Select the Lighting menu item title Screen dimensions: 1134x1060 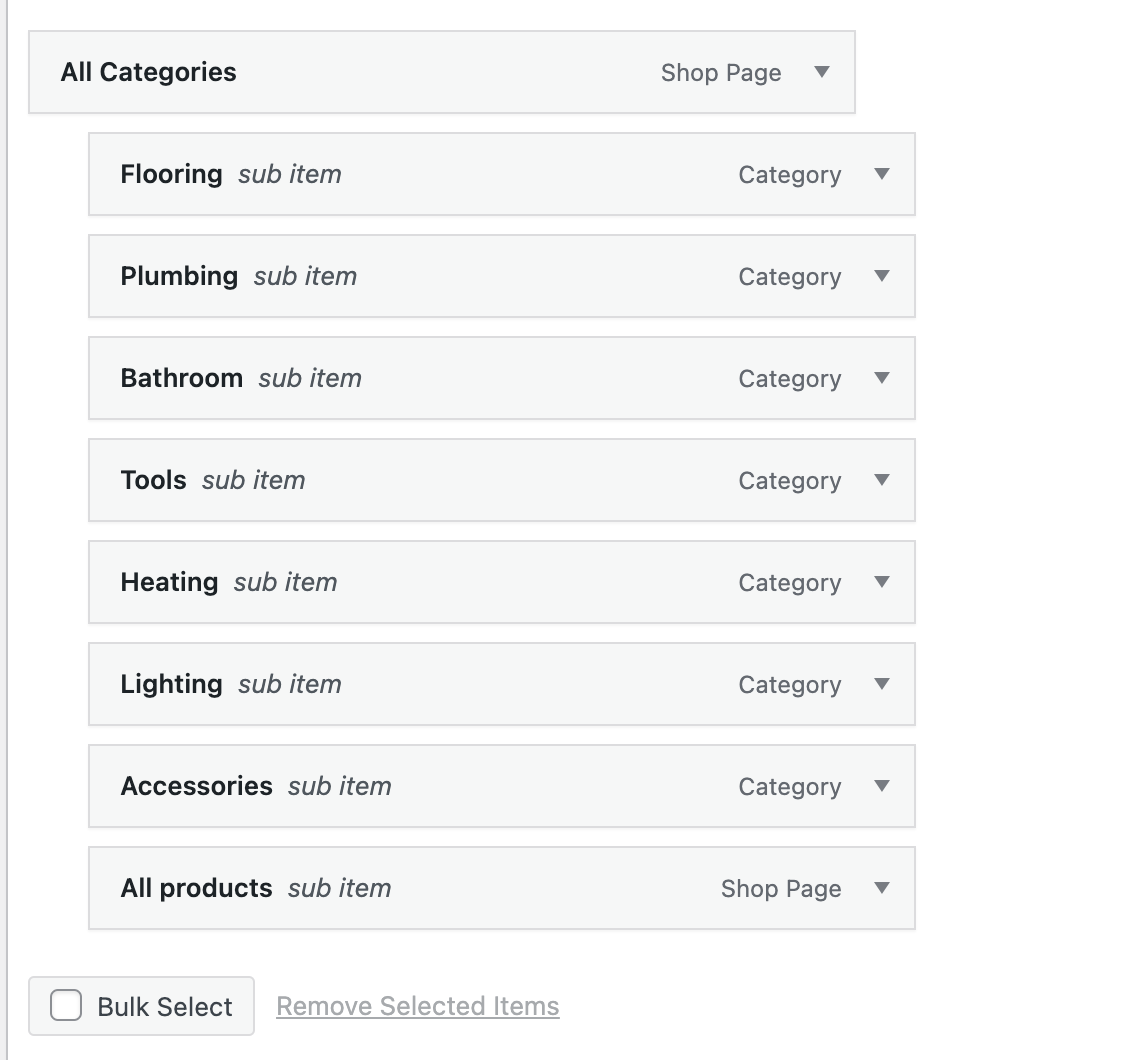(x=171, y=684)
